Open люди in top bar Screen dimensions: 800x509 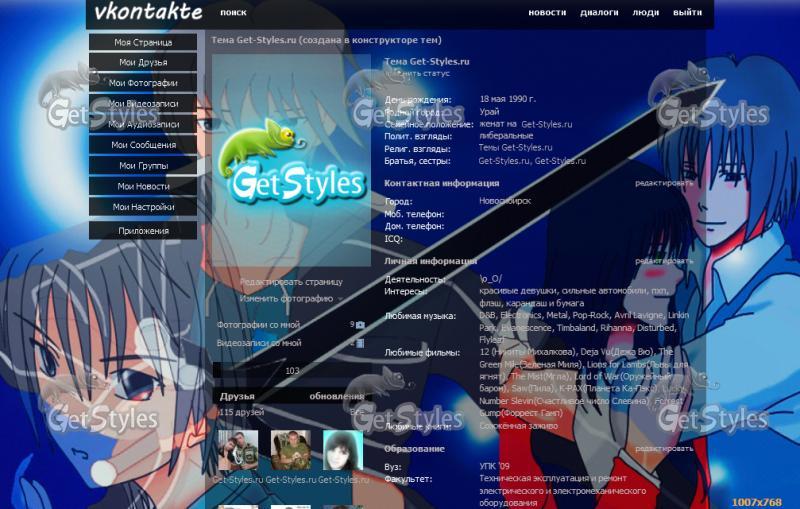[645, 12]
